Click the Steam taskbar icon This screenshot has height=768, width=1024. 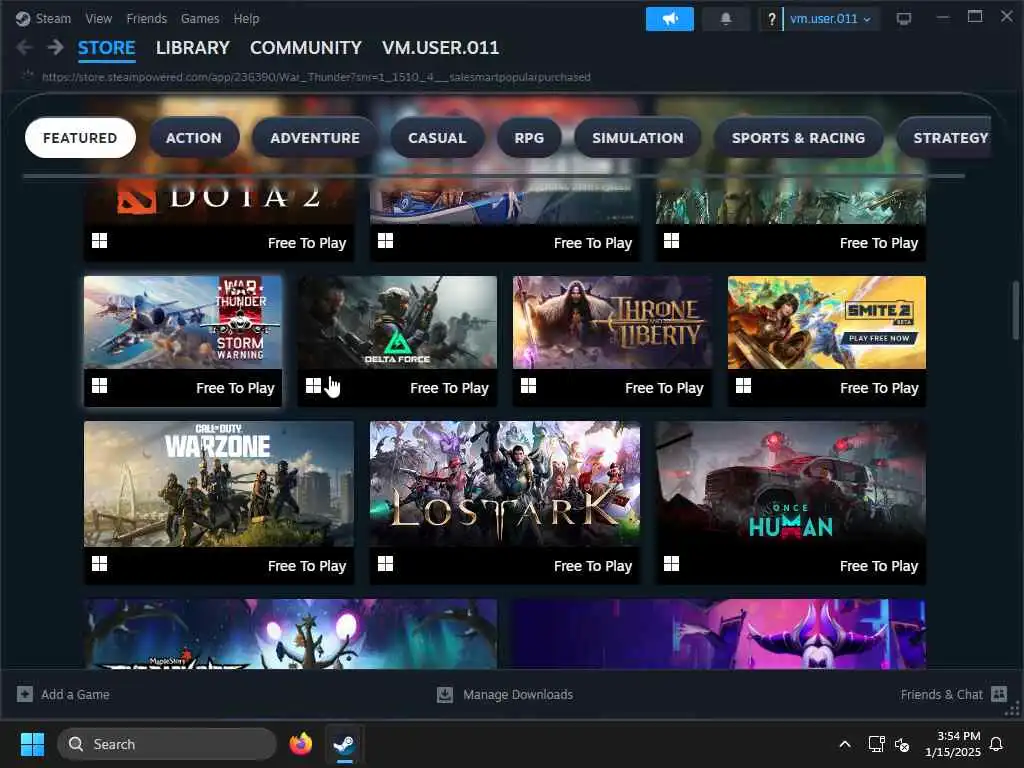coord(344,744)
